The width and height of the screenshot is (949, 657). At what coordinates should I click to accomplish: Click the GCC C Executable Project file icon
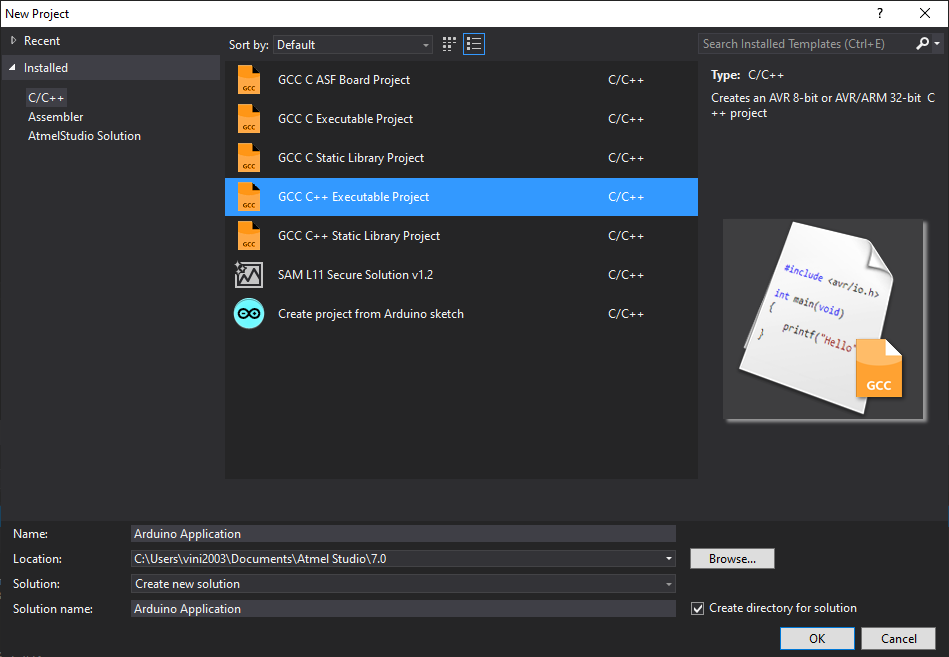pos(249,119)
